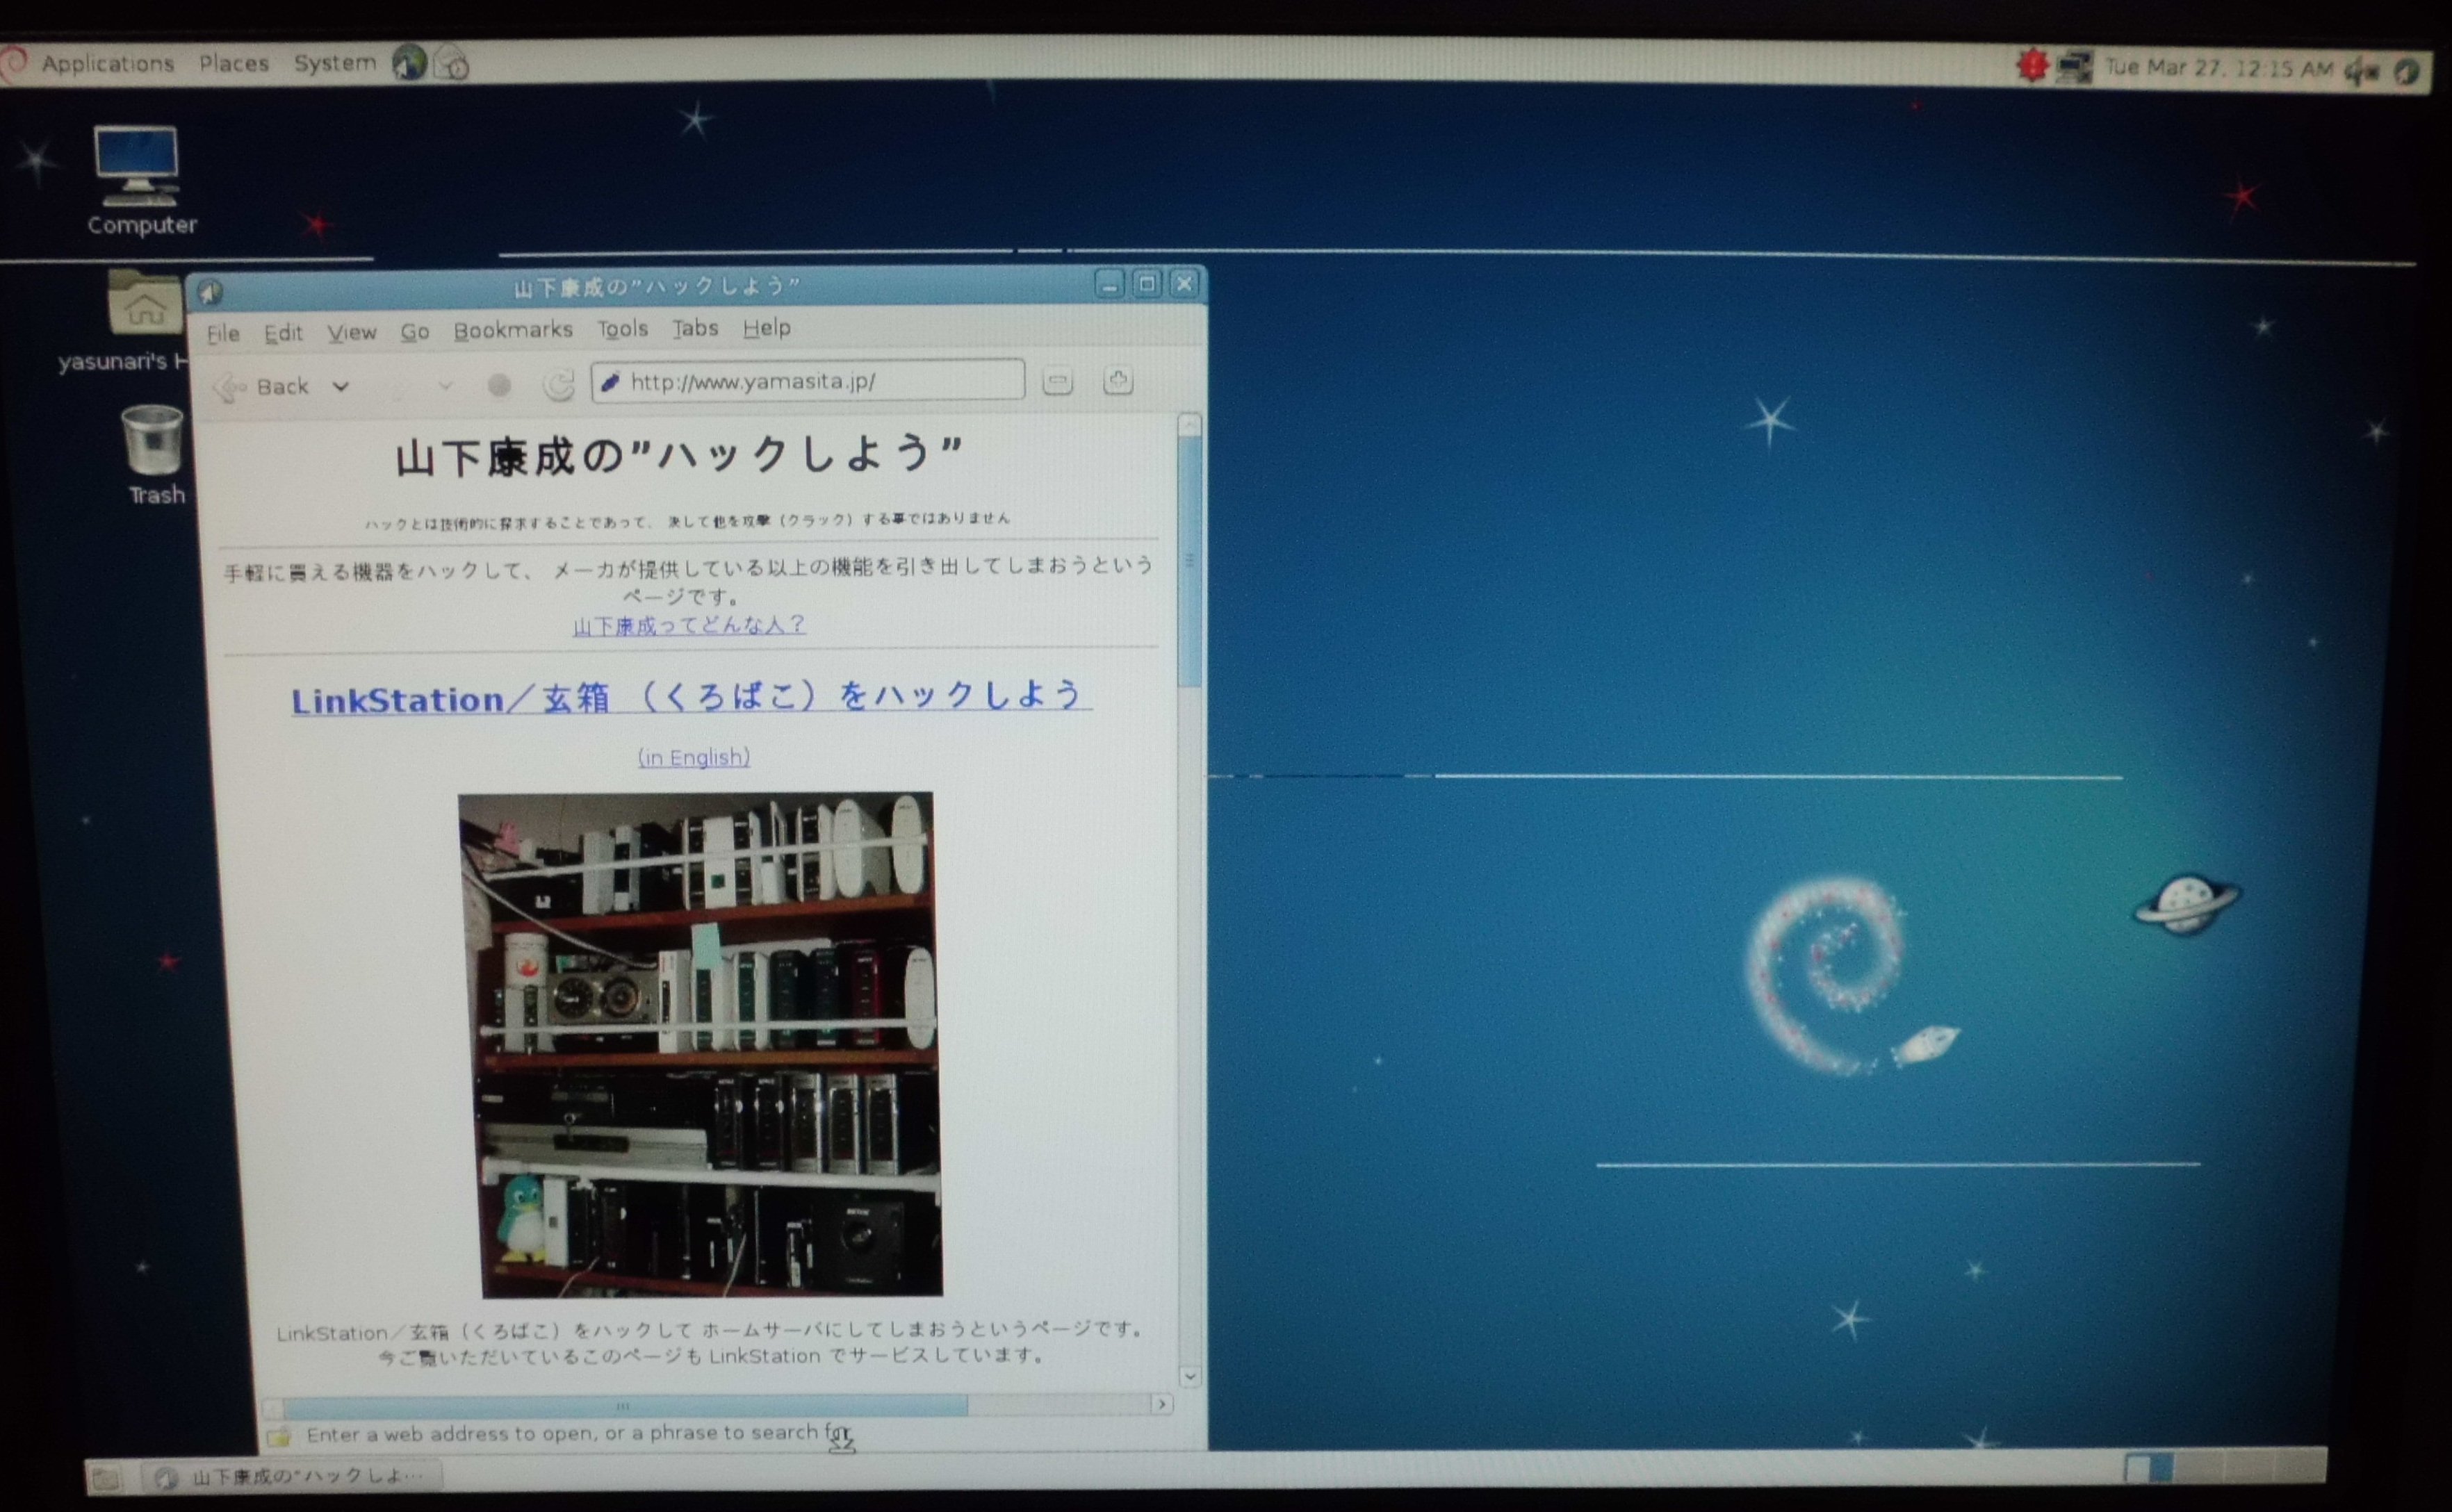The width and height of the screenshot is (2452, 1512).
Task: Click the Reload page toolbar button
Action: [558, 384]
